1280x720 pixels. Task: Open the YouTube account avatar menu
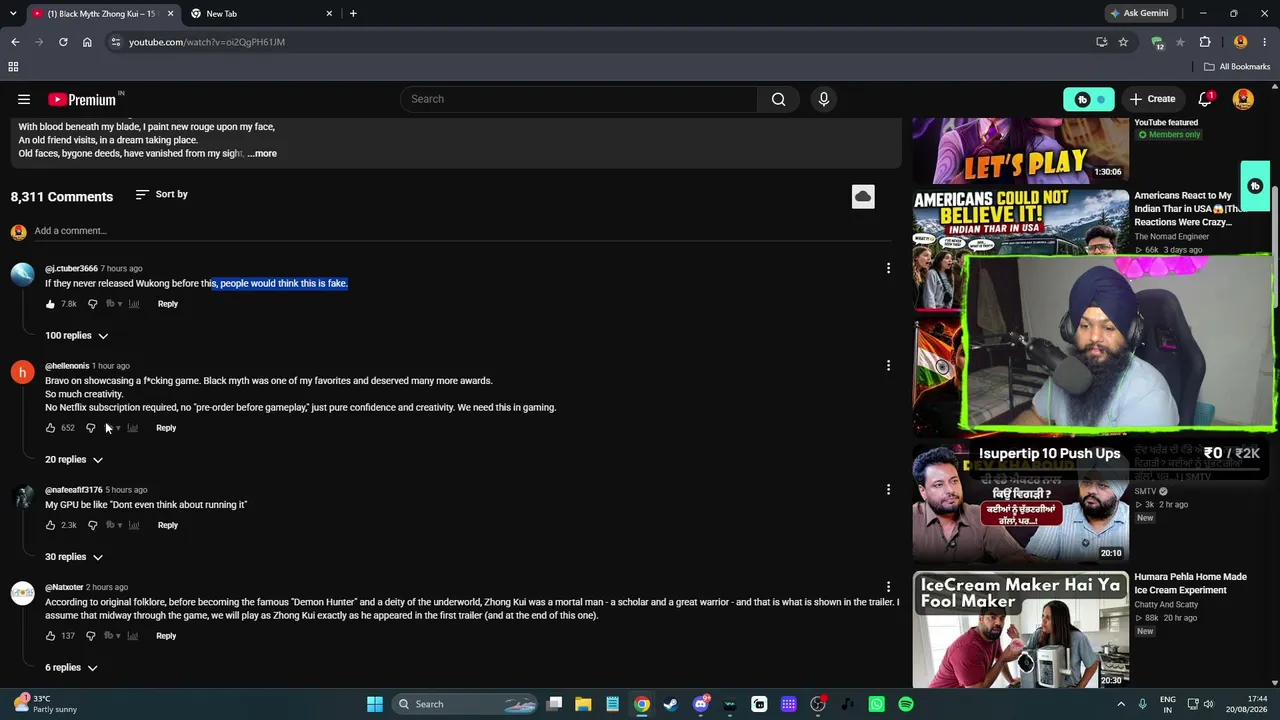click(1243, 99)
